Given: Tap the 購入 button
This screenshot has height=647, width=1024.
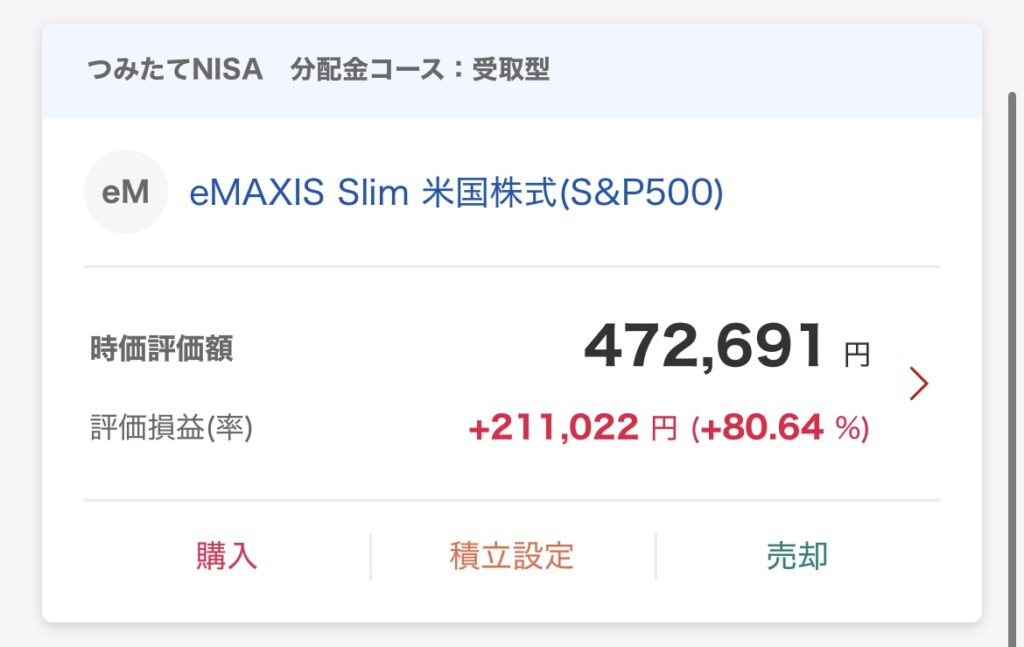Looking at the screenshot, I should tap(227, 556).
